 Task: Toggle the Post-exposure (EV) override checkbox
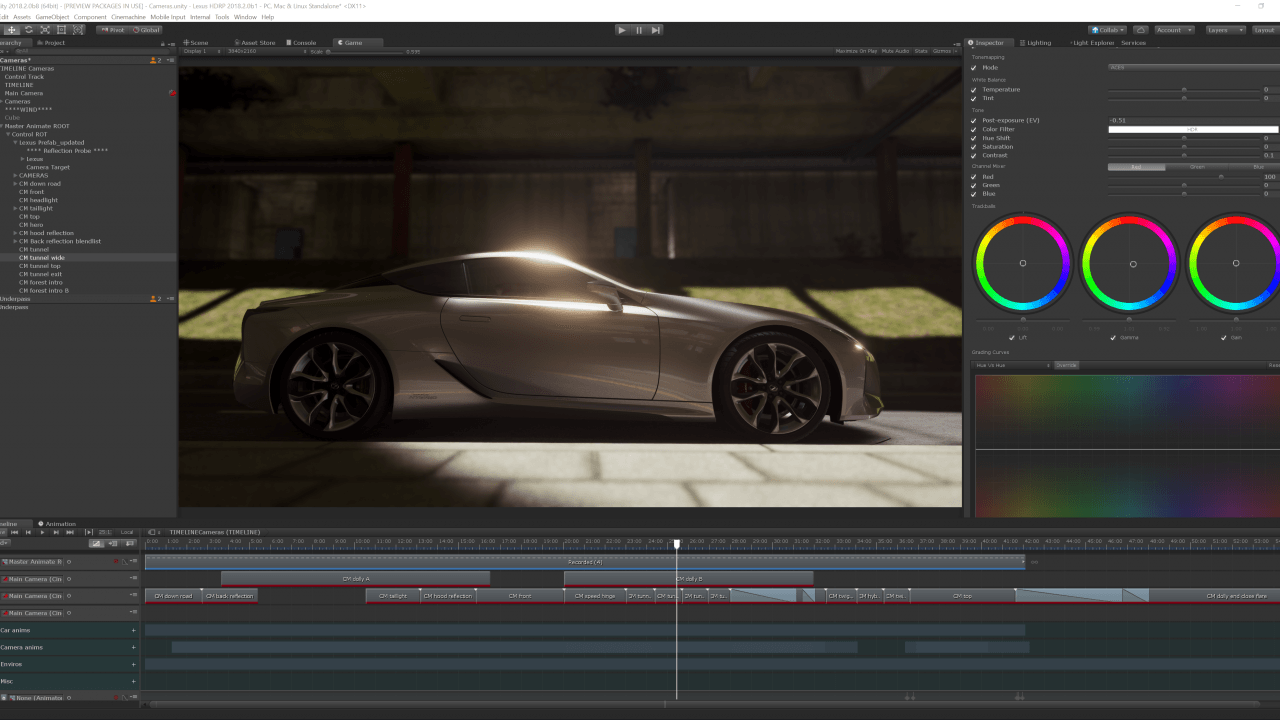pyautogui.click(x=974, y=121)
